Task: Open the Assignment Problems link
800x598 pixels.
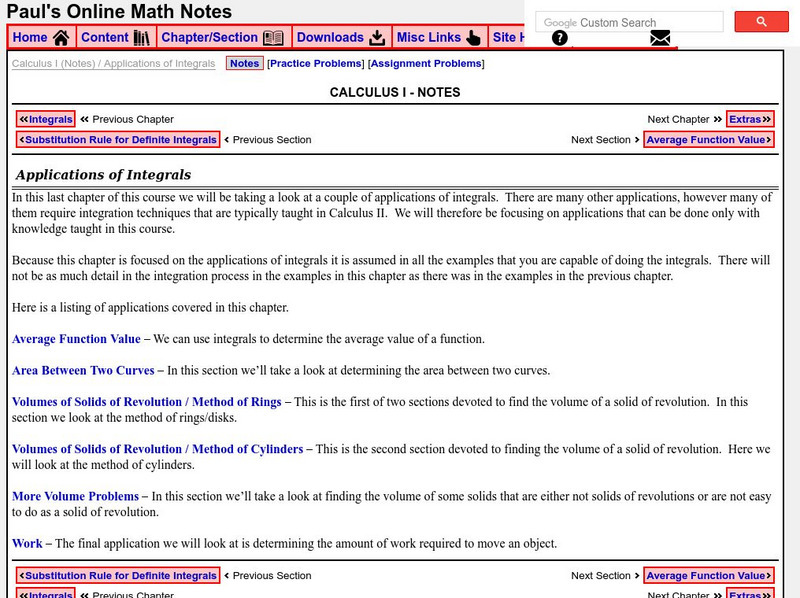Action: click(426, 63)
